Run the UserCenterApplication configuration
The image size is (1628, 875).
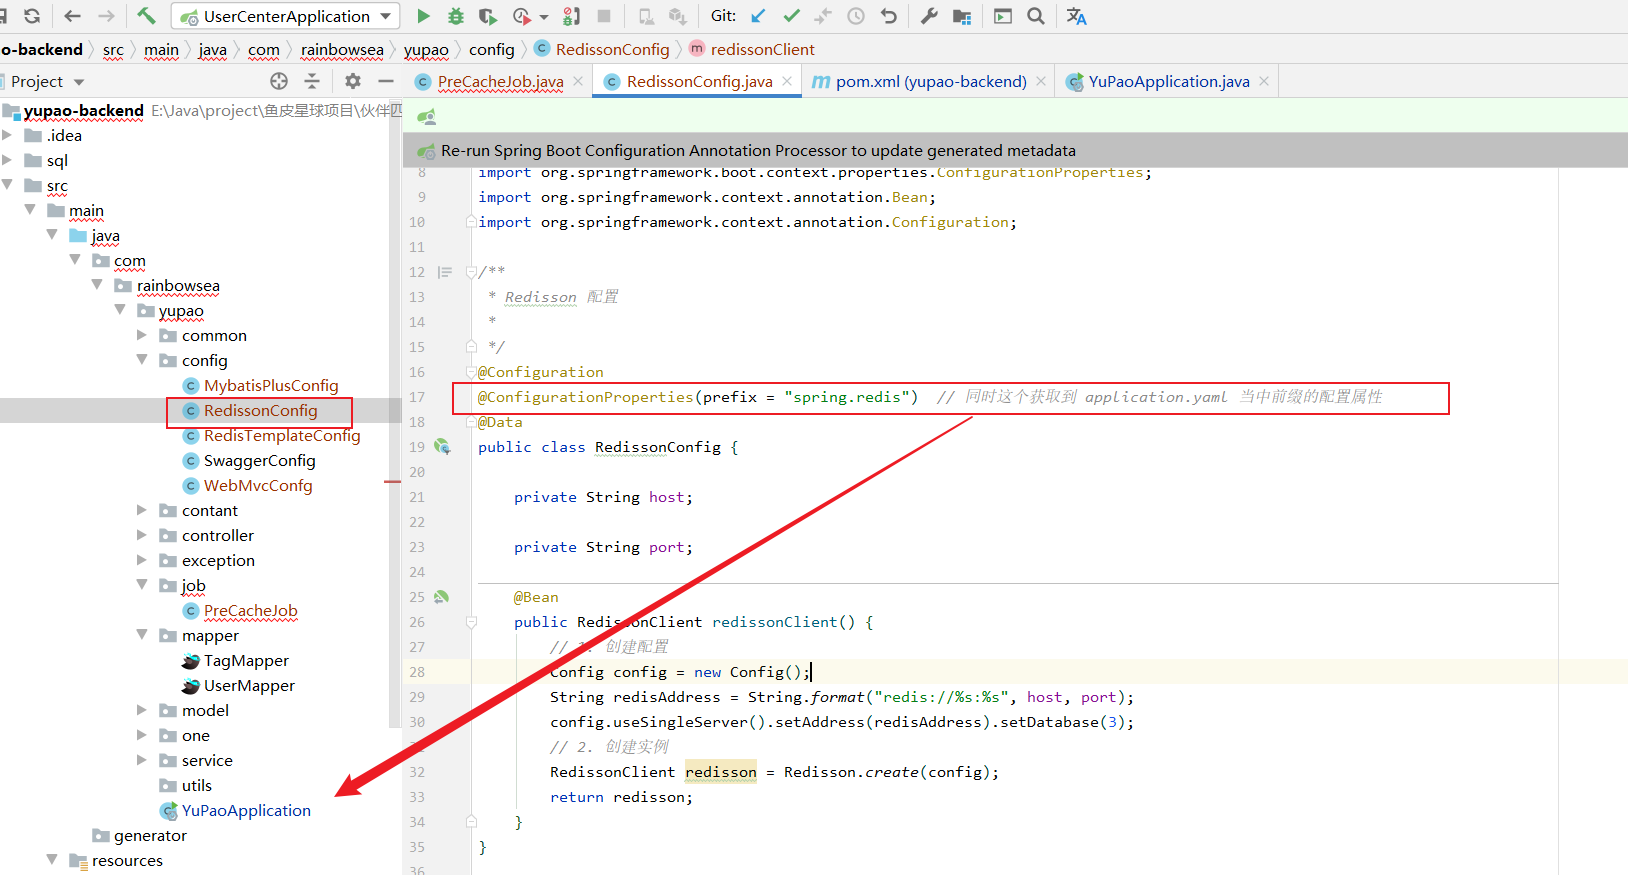pos(423,16)
